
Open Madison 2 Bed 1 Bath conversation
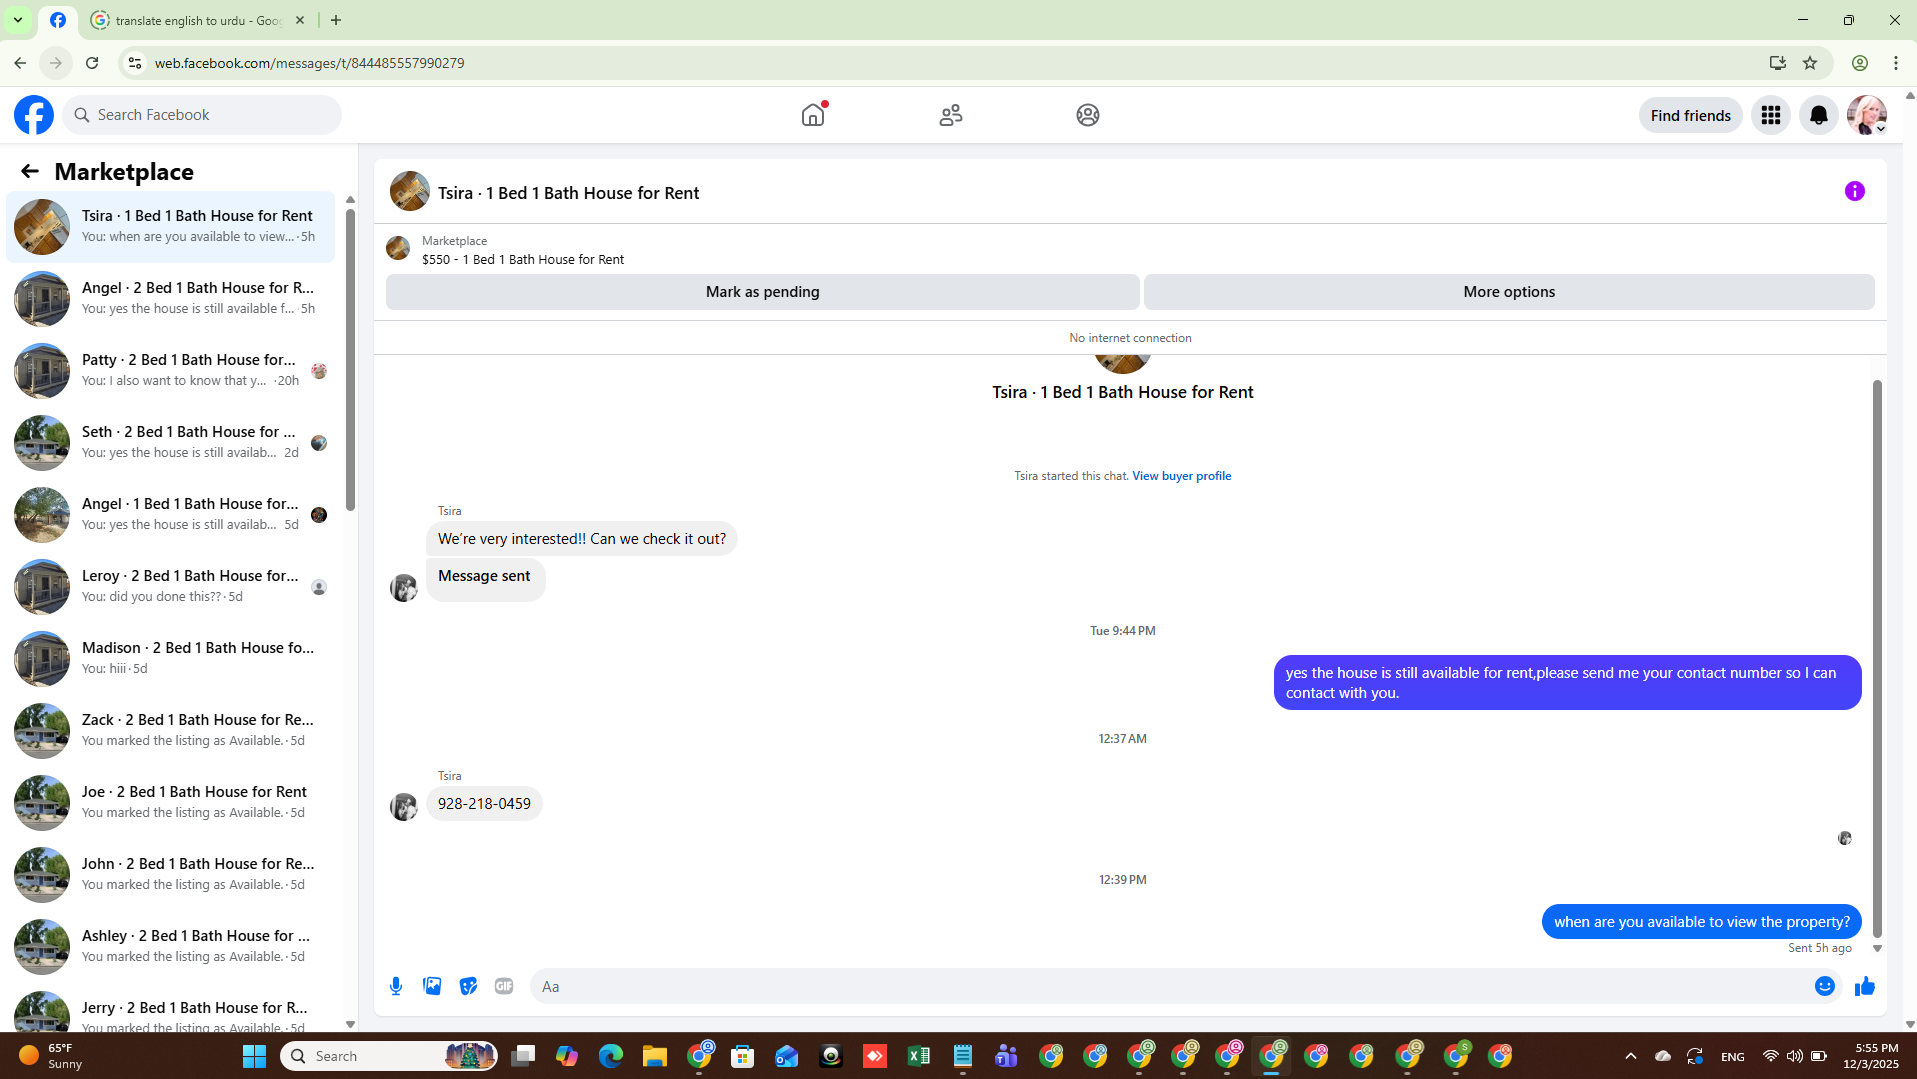tap(171, 658)
